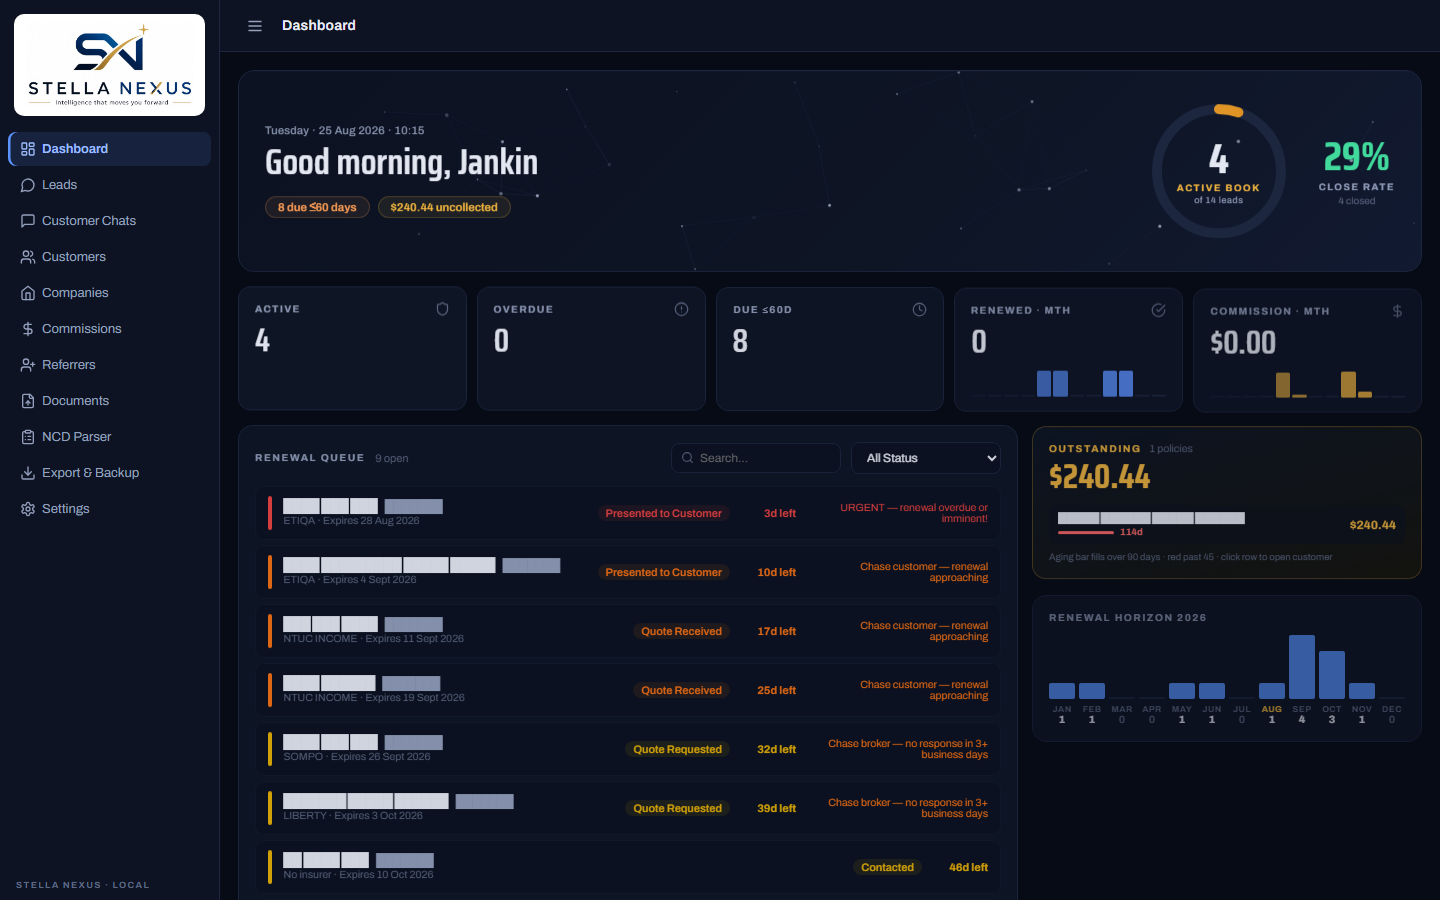Click the alert icon on Overdue card
Viewport: 1440px width, 900px height.
pyautogui.click(x=681, y=310)
